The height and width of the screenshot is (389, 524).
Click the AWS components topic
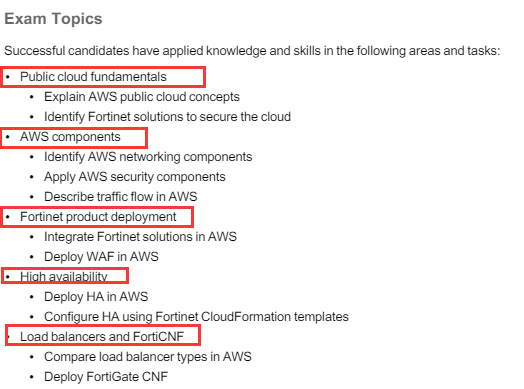70,137
